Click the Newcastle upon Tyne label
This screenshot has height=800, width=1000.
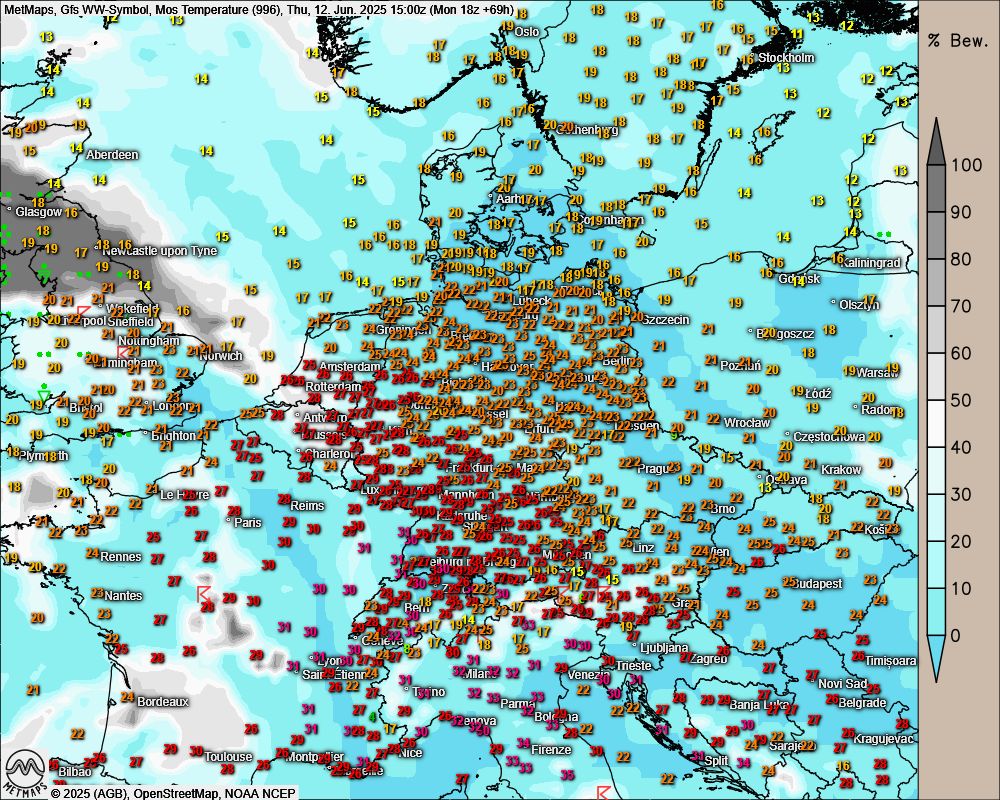pyautogui.click(x=159, y=251)
